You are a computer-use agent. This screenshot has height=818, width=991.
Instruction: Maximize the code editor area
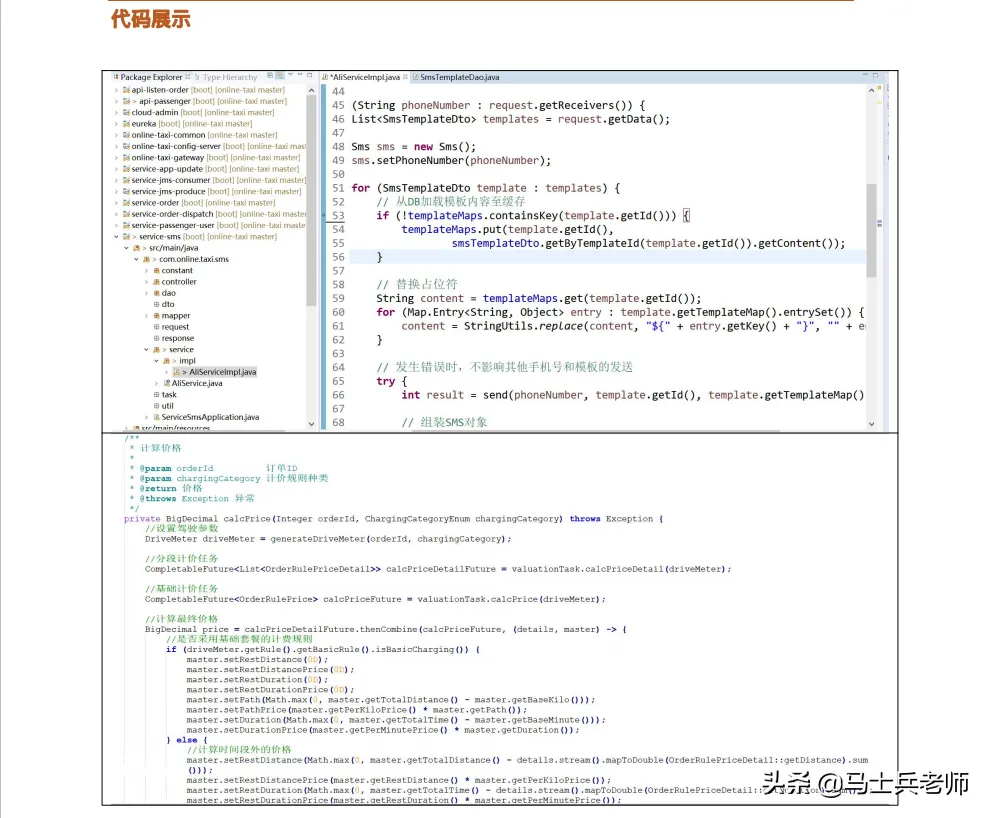tap(875, 75)
